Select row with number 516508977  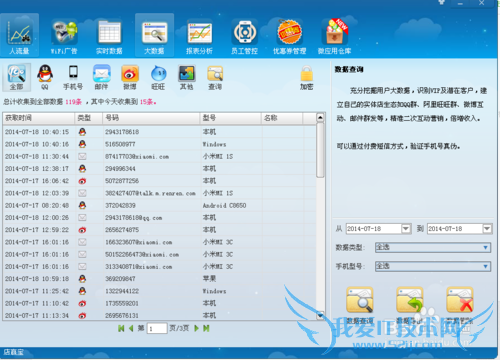159,144
